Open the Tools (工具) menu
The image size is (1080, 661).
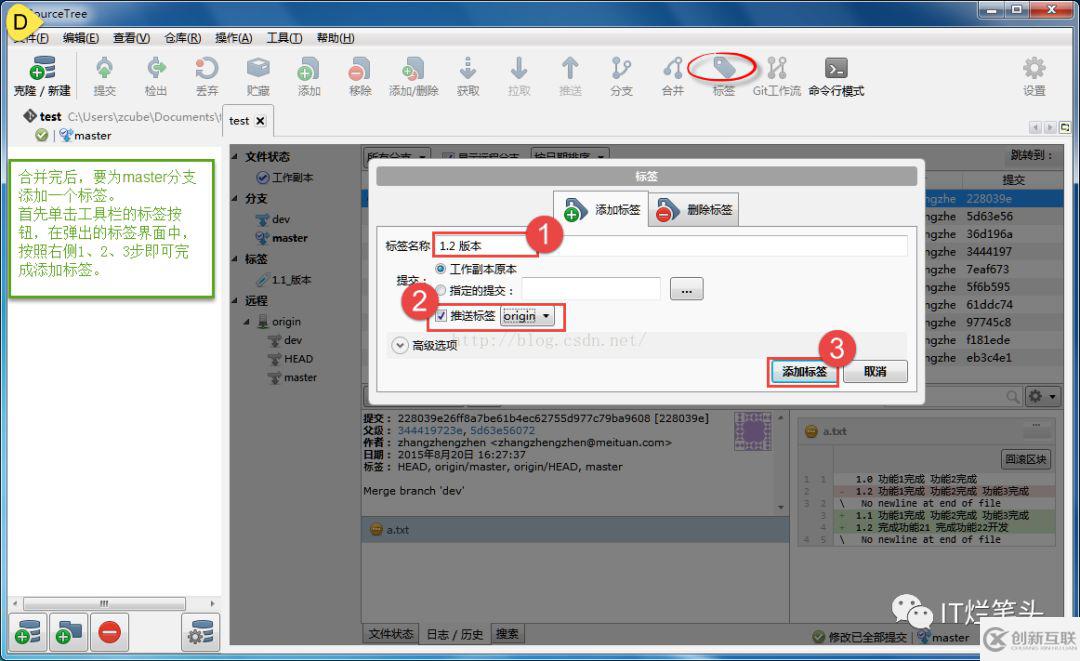pyautogui.click(x=284, y=38)
